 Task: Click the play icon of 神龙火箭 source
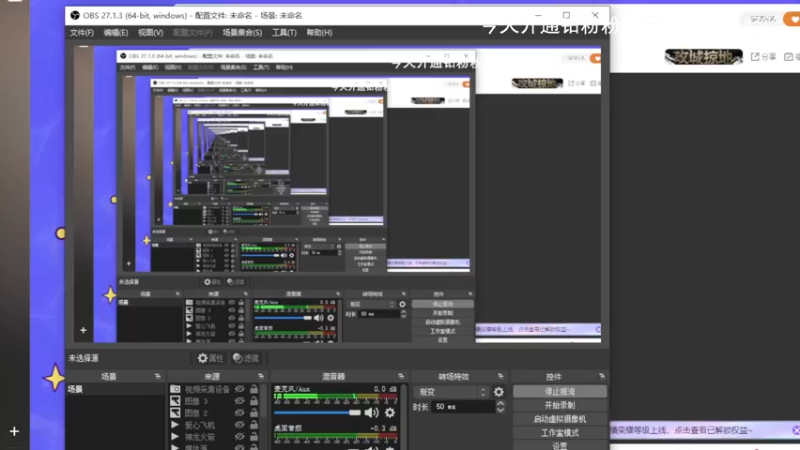pyautogui.click(x=175, y=437)
